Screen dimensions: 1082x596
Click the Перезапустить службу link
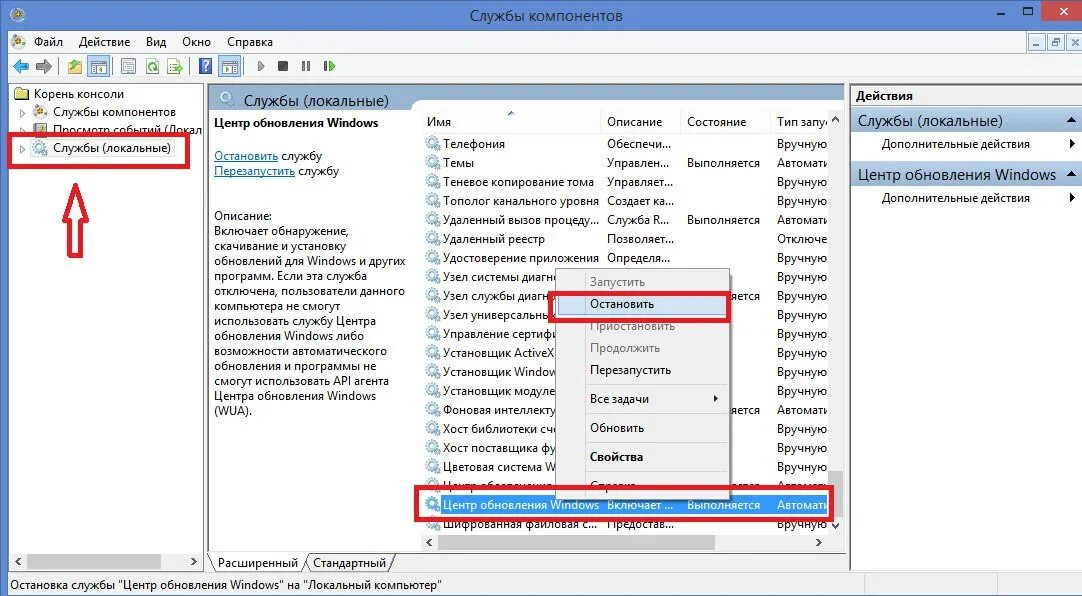pos(254,171)
